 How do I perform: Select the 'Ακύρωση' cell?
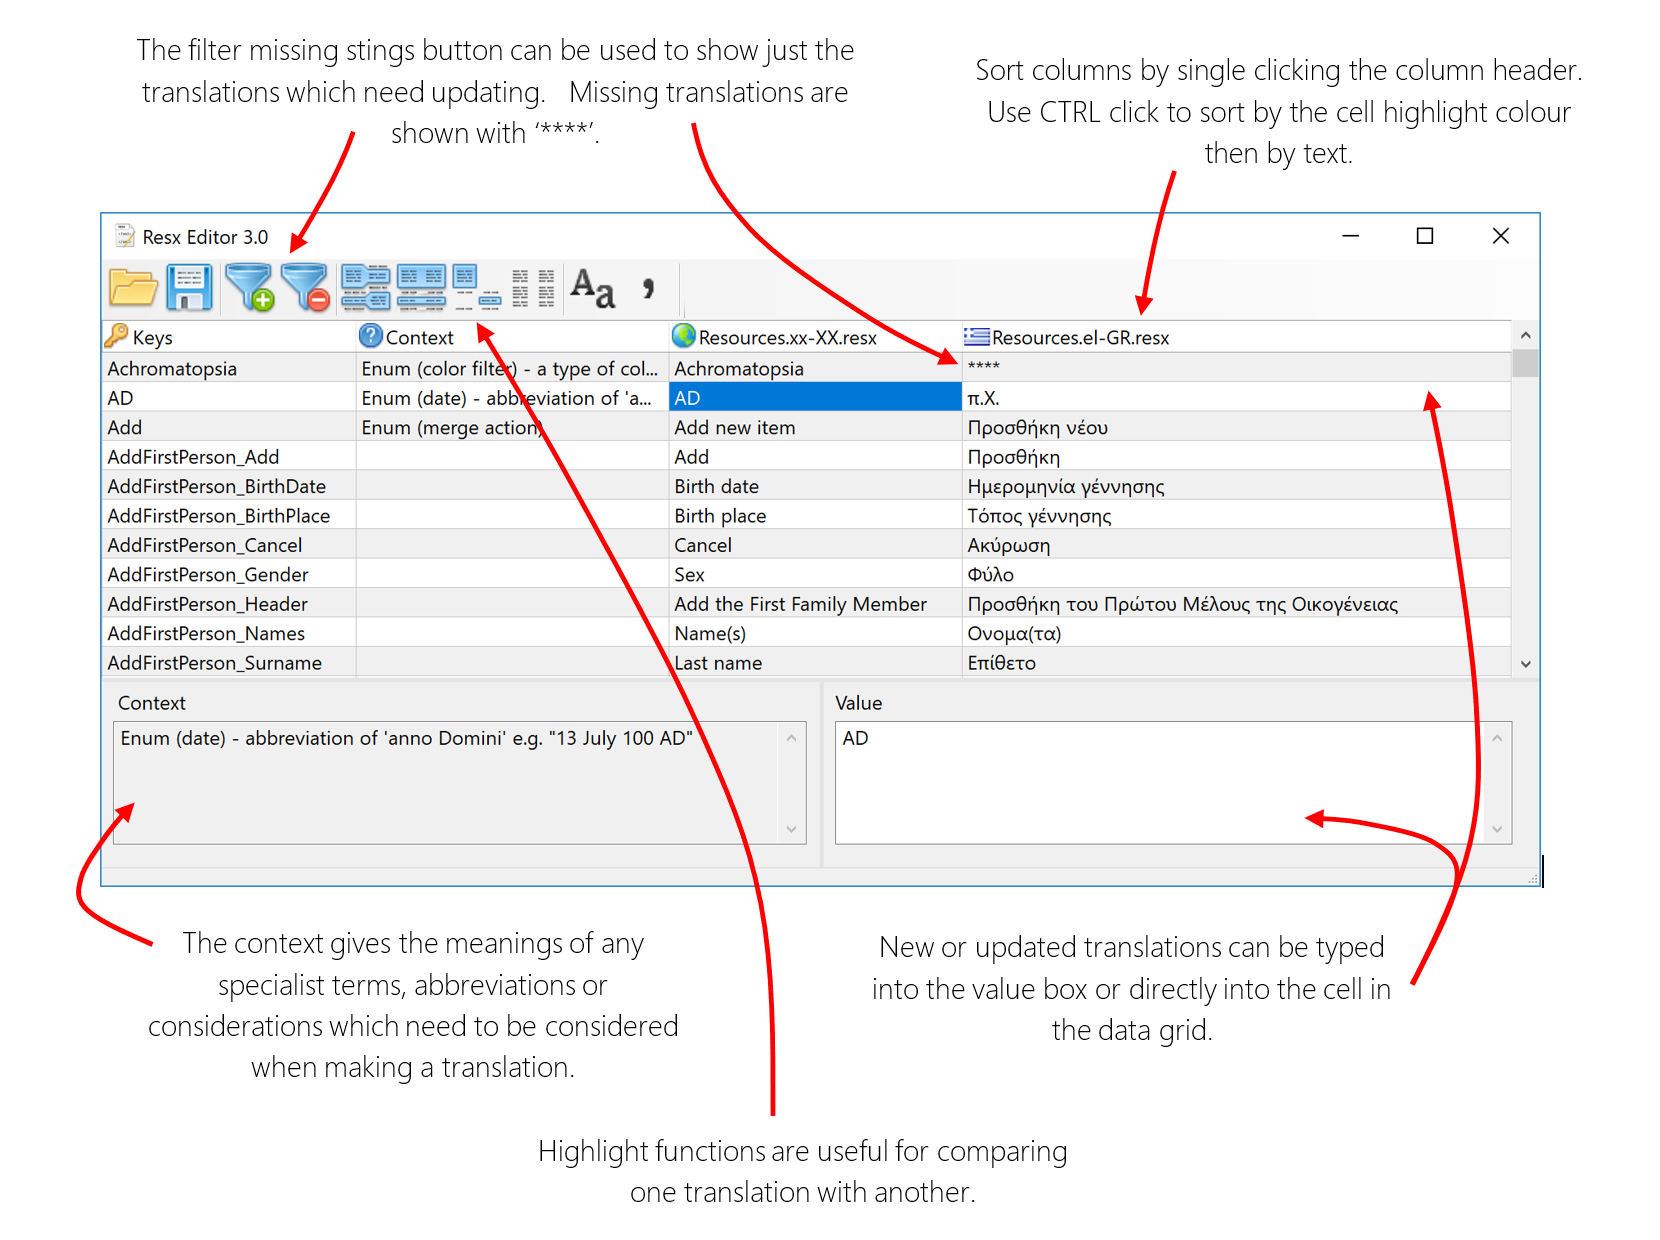[1236, 545]
